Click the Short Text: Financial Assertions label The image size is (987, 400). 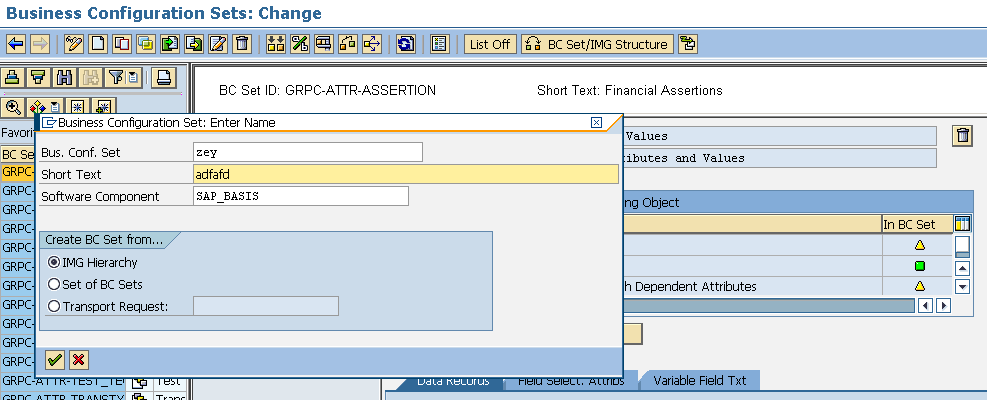coord(629,91)
